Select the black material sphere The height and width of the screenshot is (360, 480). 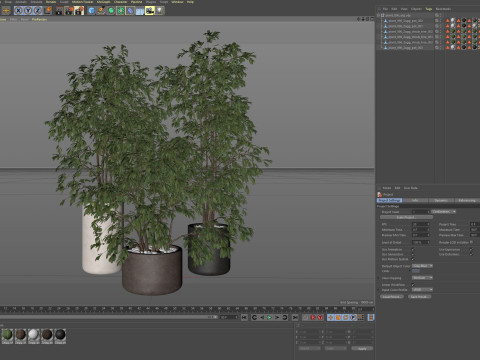coord(60,336)
